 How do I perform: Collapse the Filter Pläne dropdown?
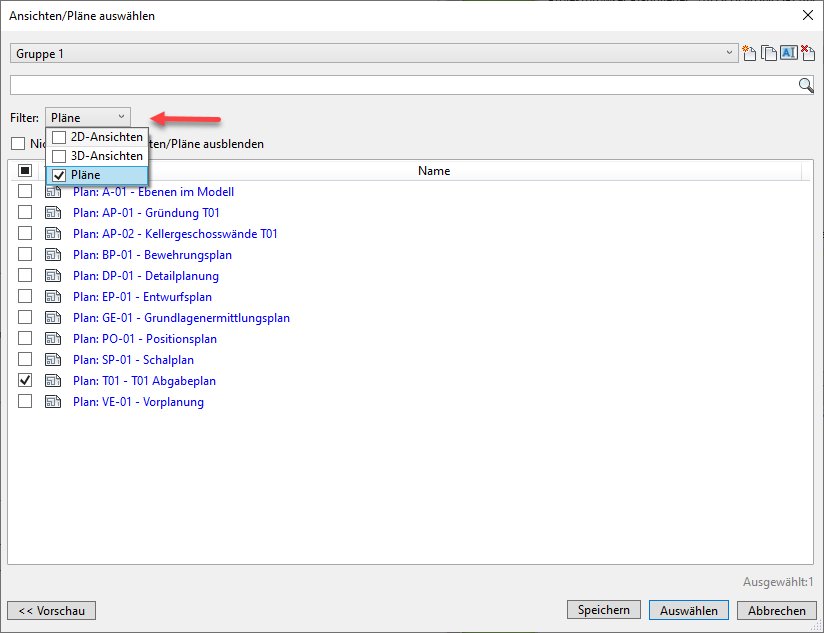point(88,118)
